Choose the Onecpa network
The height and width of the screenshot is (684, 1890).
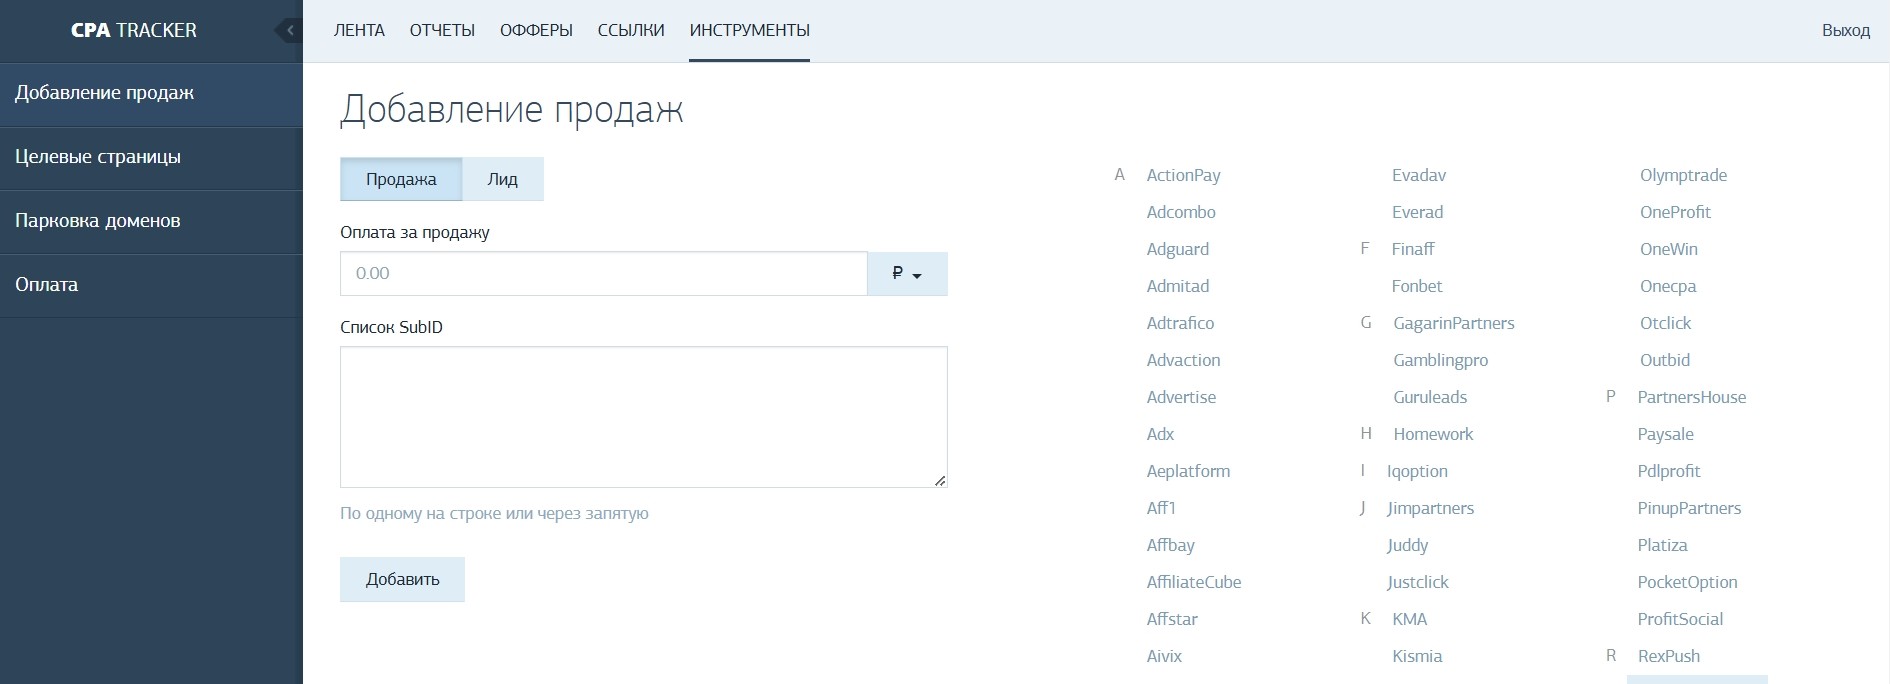click(1668, 286)
